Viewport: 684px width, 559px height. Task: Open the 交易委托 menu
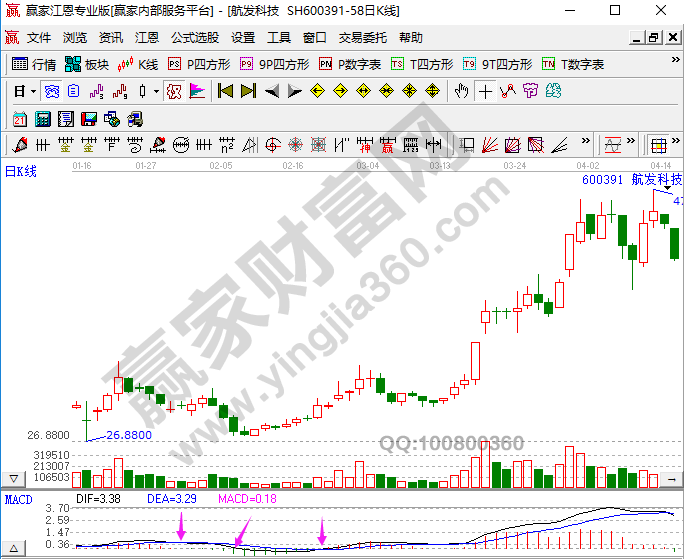coord(362,38)
